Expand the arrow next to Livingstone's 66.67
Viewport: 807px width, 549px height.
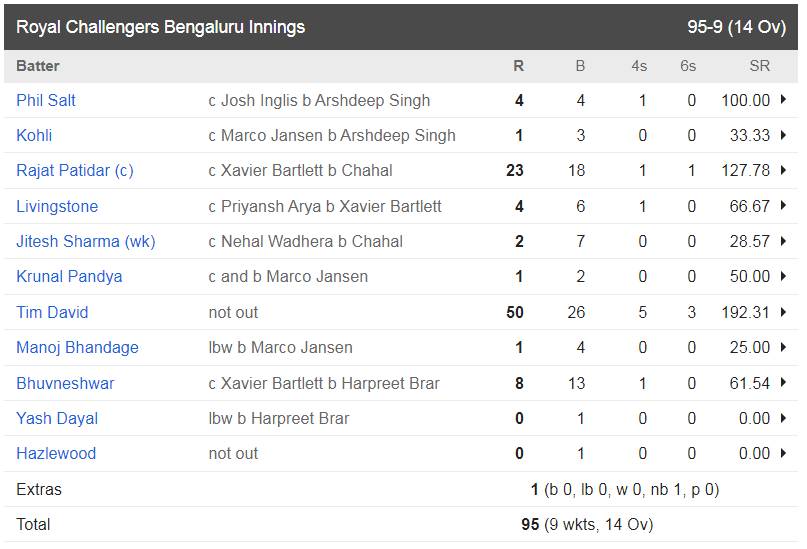click(x=783, y=205)
